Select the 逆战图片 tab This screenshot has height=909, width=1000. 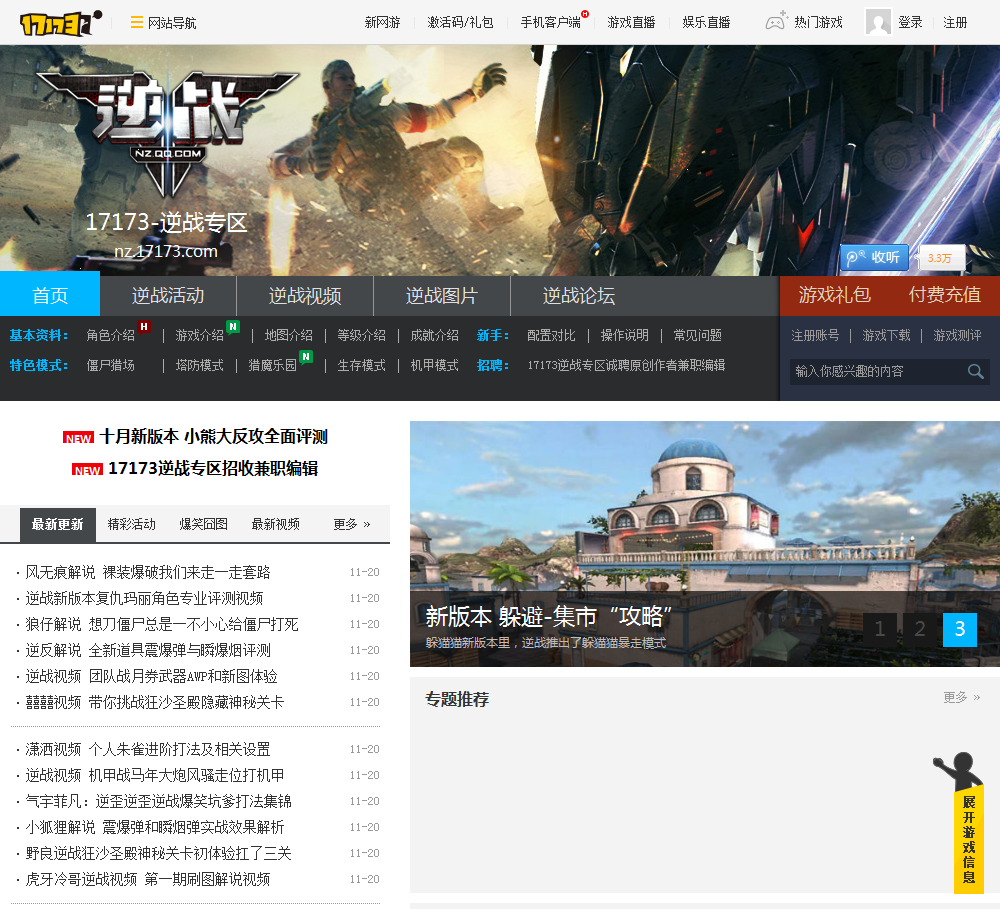coord(441,295)
